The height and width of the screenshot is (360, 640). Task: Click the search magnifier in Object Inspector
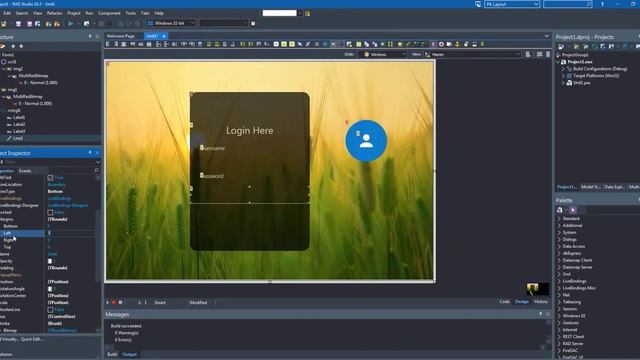pos(96,171)
